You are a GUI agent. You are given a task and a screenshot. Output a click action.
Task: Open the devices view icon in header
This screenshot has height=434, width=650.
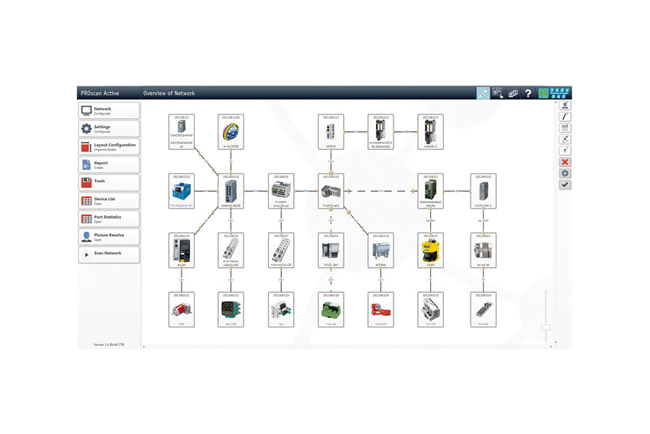513,93
